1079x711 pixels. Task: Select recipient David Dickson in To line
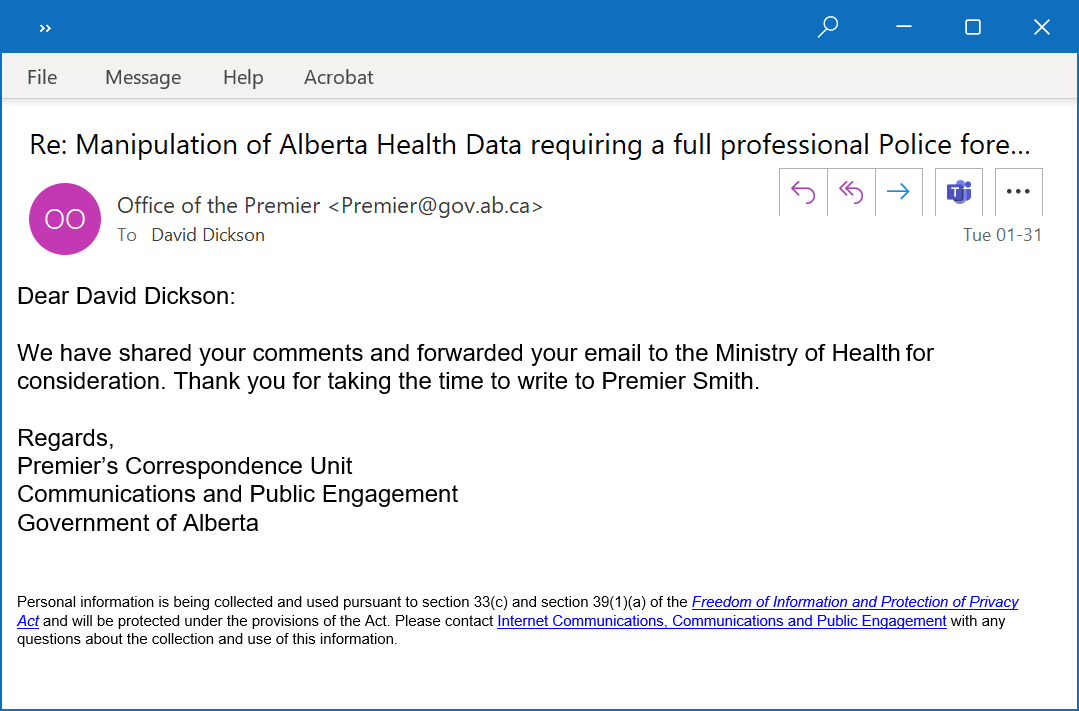[x=208, y=235]
